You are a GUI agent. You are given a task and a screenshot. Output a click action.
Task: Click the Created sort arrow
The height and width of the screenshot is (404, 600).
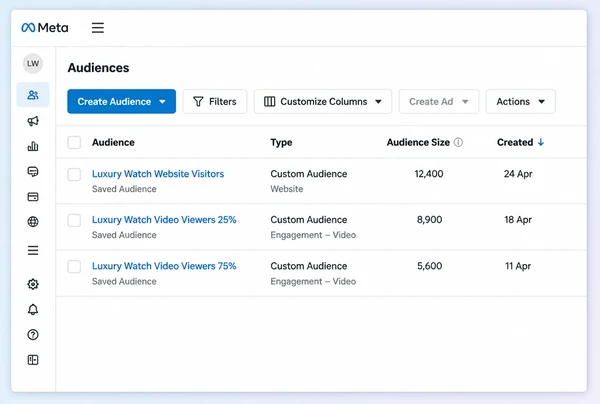click(x=541, y=142)
